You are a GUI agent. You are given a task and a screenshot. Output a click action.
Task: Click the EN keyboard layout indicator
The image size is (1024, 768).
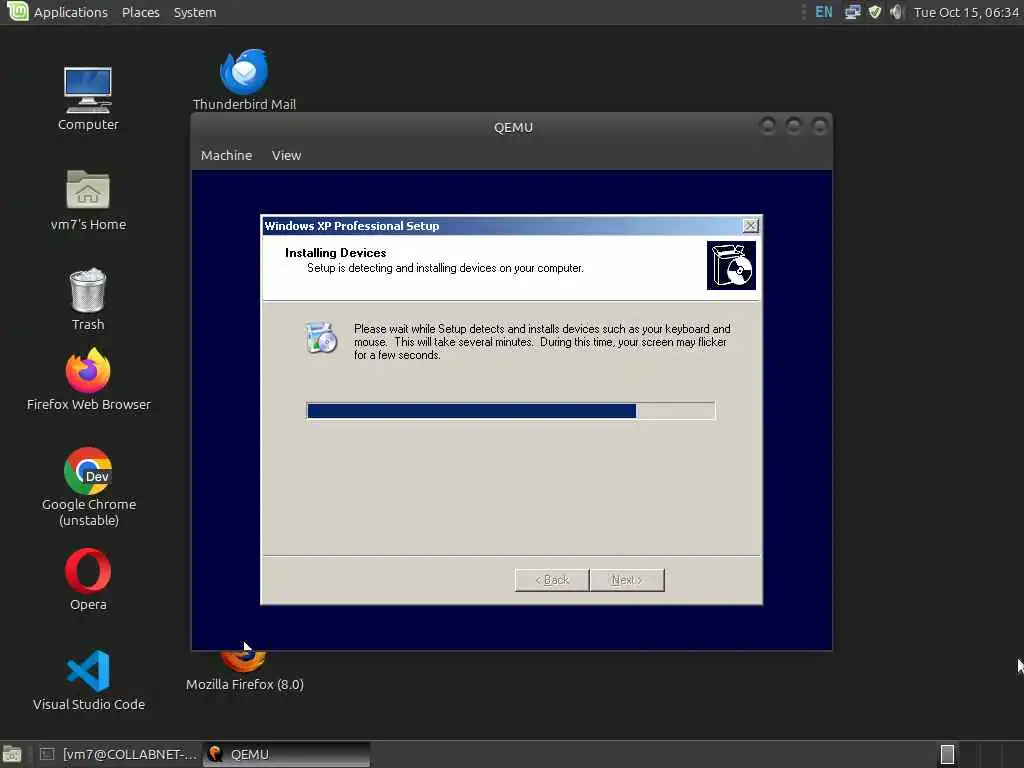[x=824, y=12]
